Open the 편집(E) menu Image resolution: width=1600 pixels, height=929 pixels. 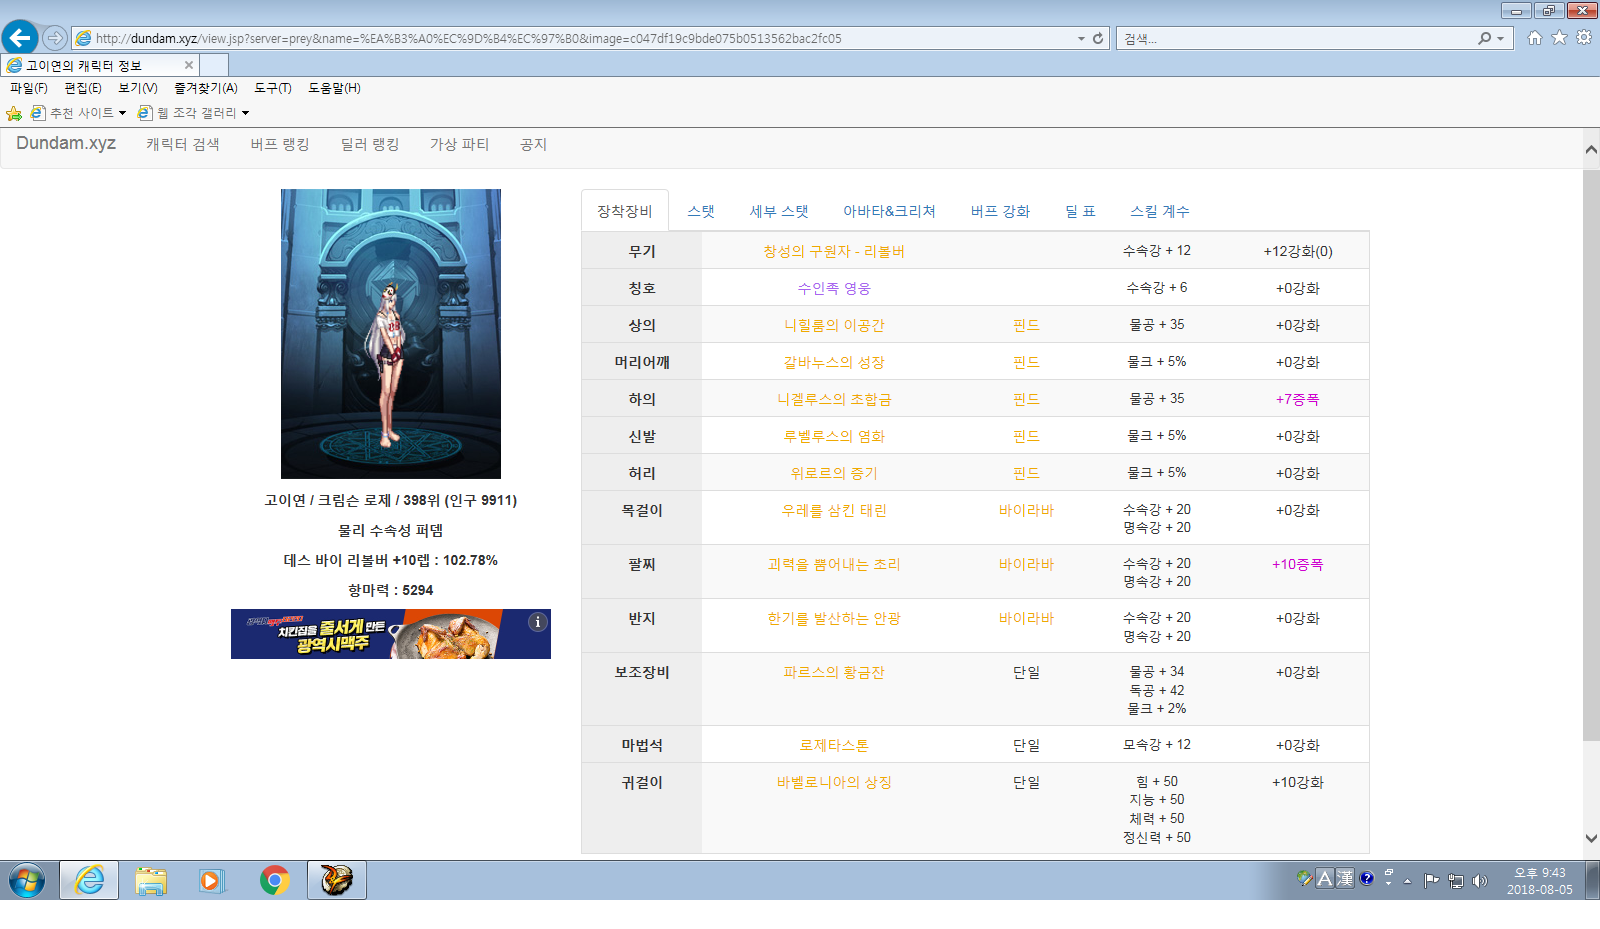[83, 88]
